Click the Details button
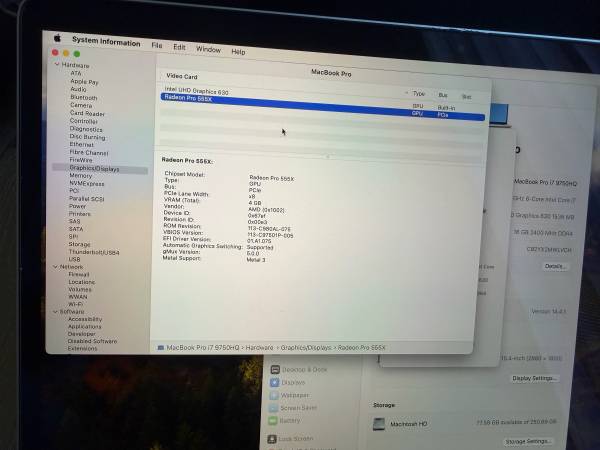This screenshot has width=600, height=450. pos(555,266)
